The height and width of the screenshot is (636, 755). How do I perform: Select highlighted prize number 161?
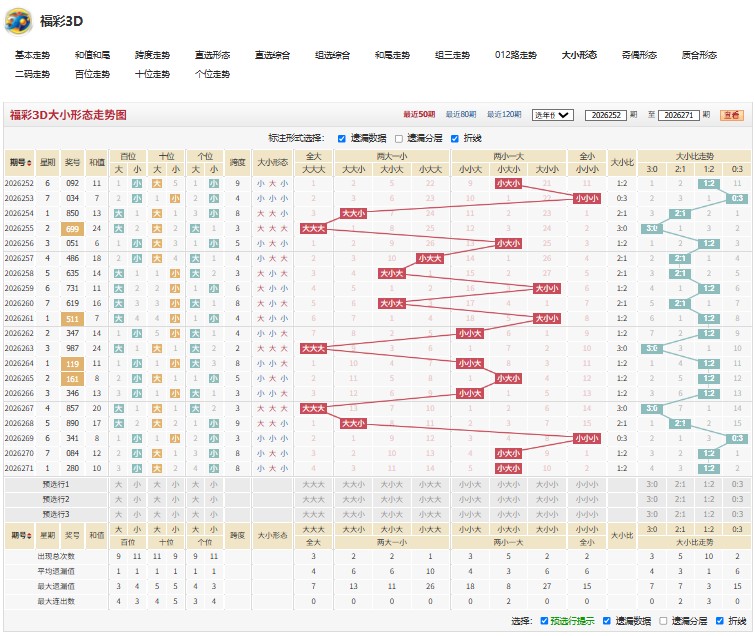point(72,379)
